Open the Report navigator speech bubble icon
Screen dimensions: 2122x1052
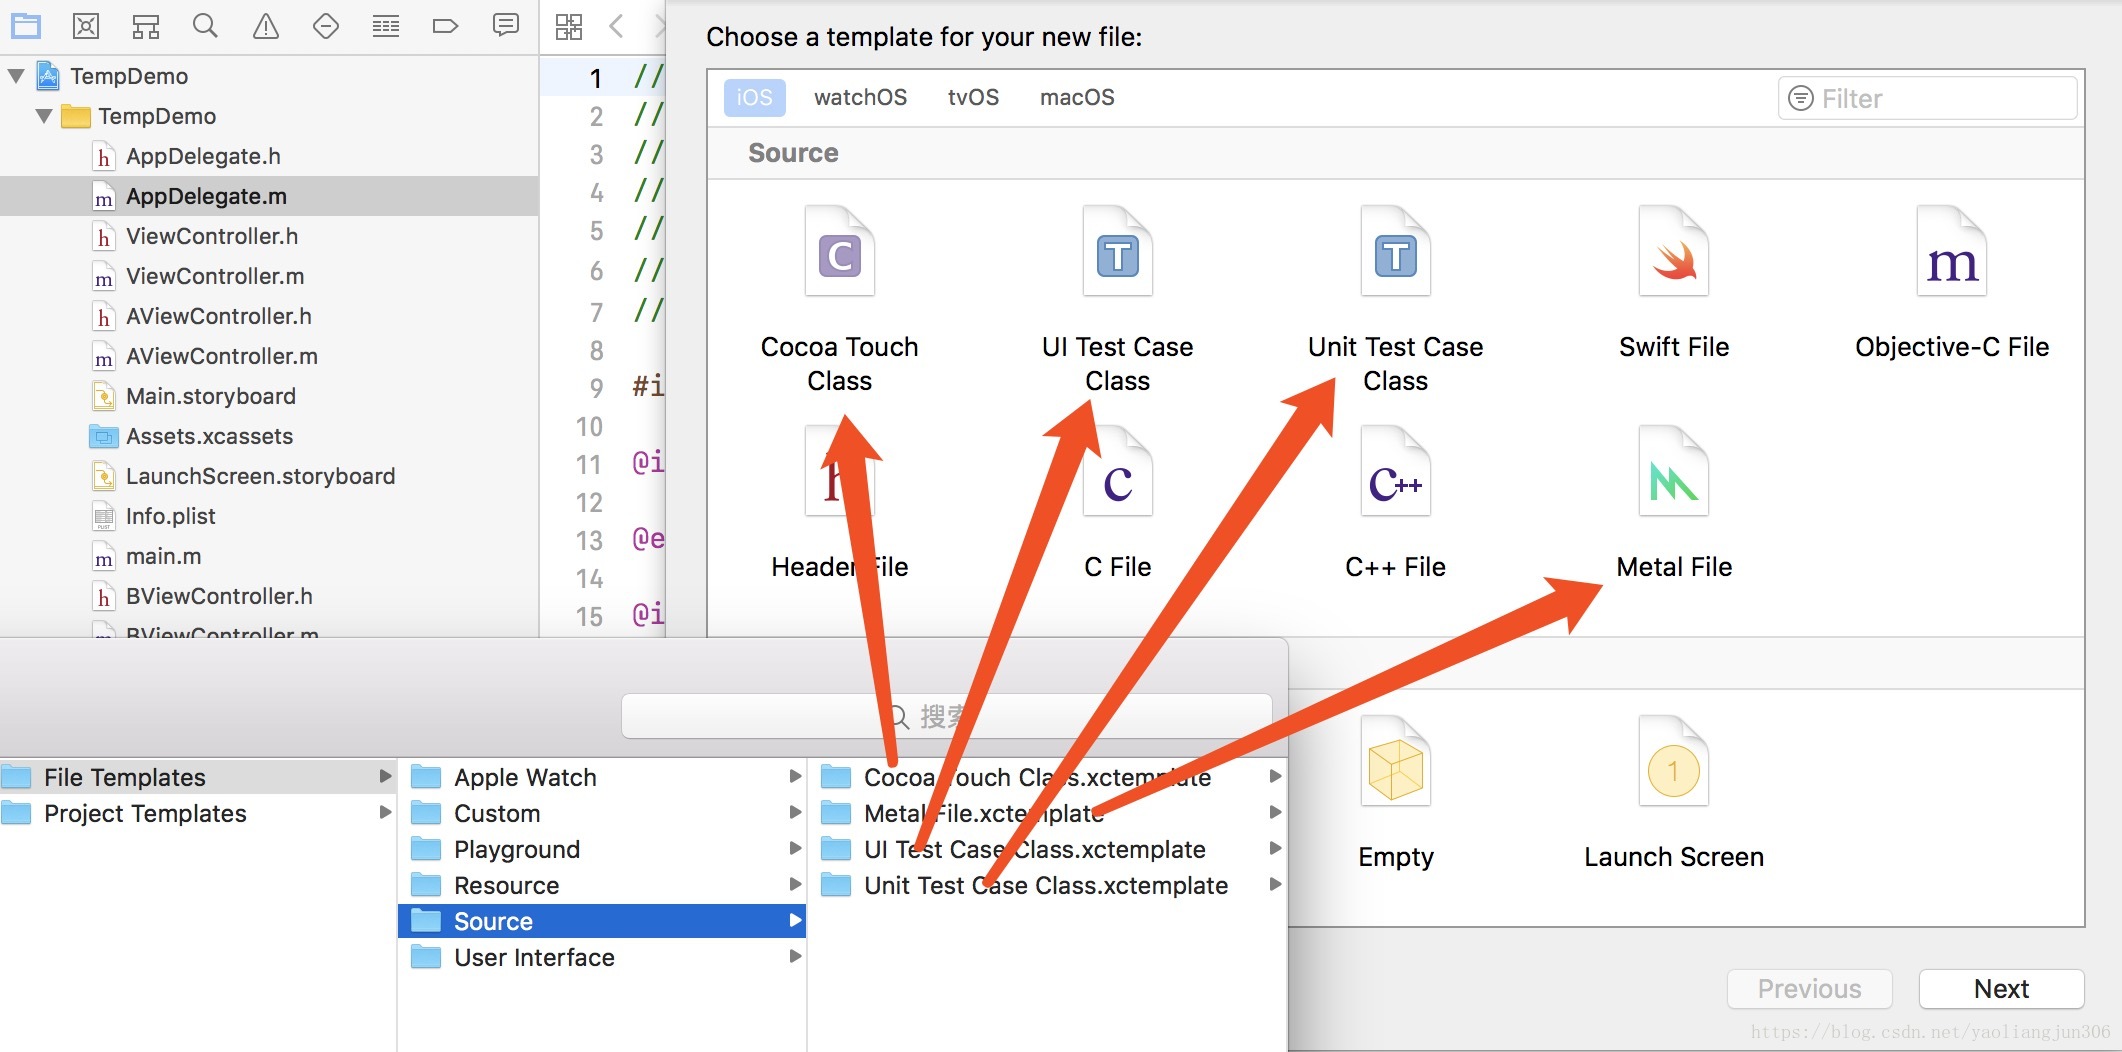tap(506, 25)
